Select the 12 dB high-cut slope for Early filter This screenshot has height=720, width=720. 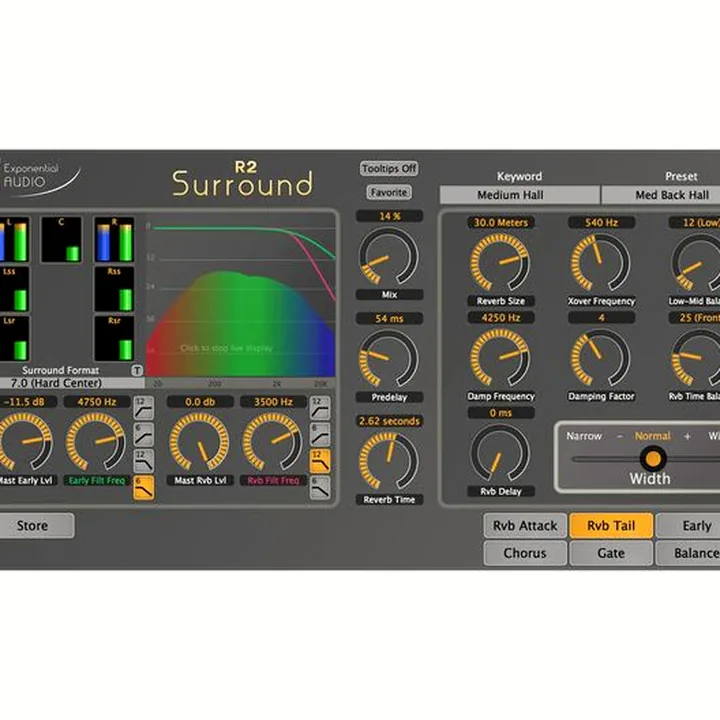(x=144, y=461)
